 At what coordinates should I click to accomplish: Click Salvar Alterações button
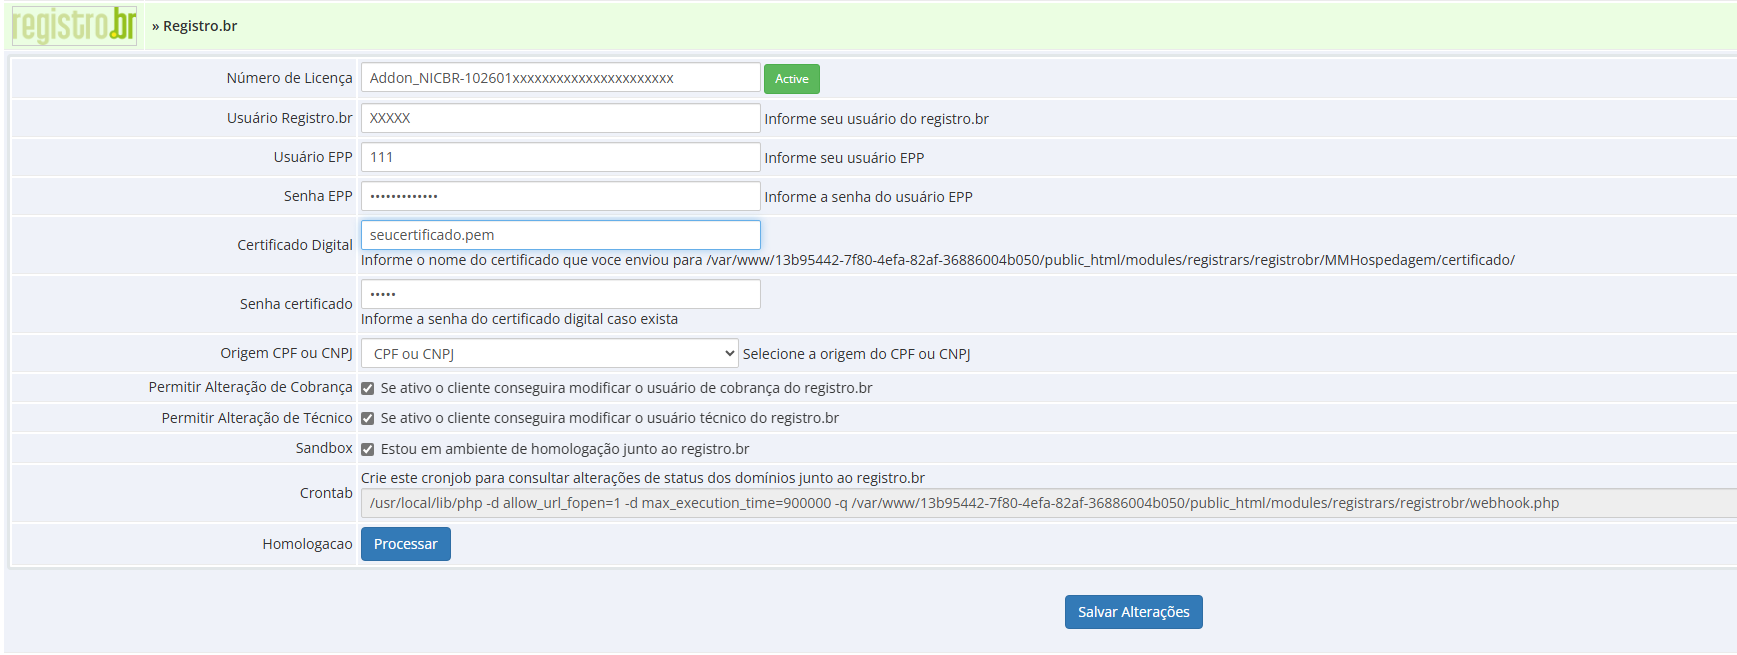pyautogui.click(x=1133, y=612)
